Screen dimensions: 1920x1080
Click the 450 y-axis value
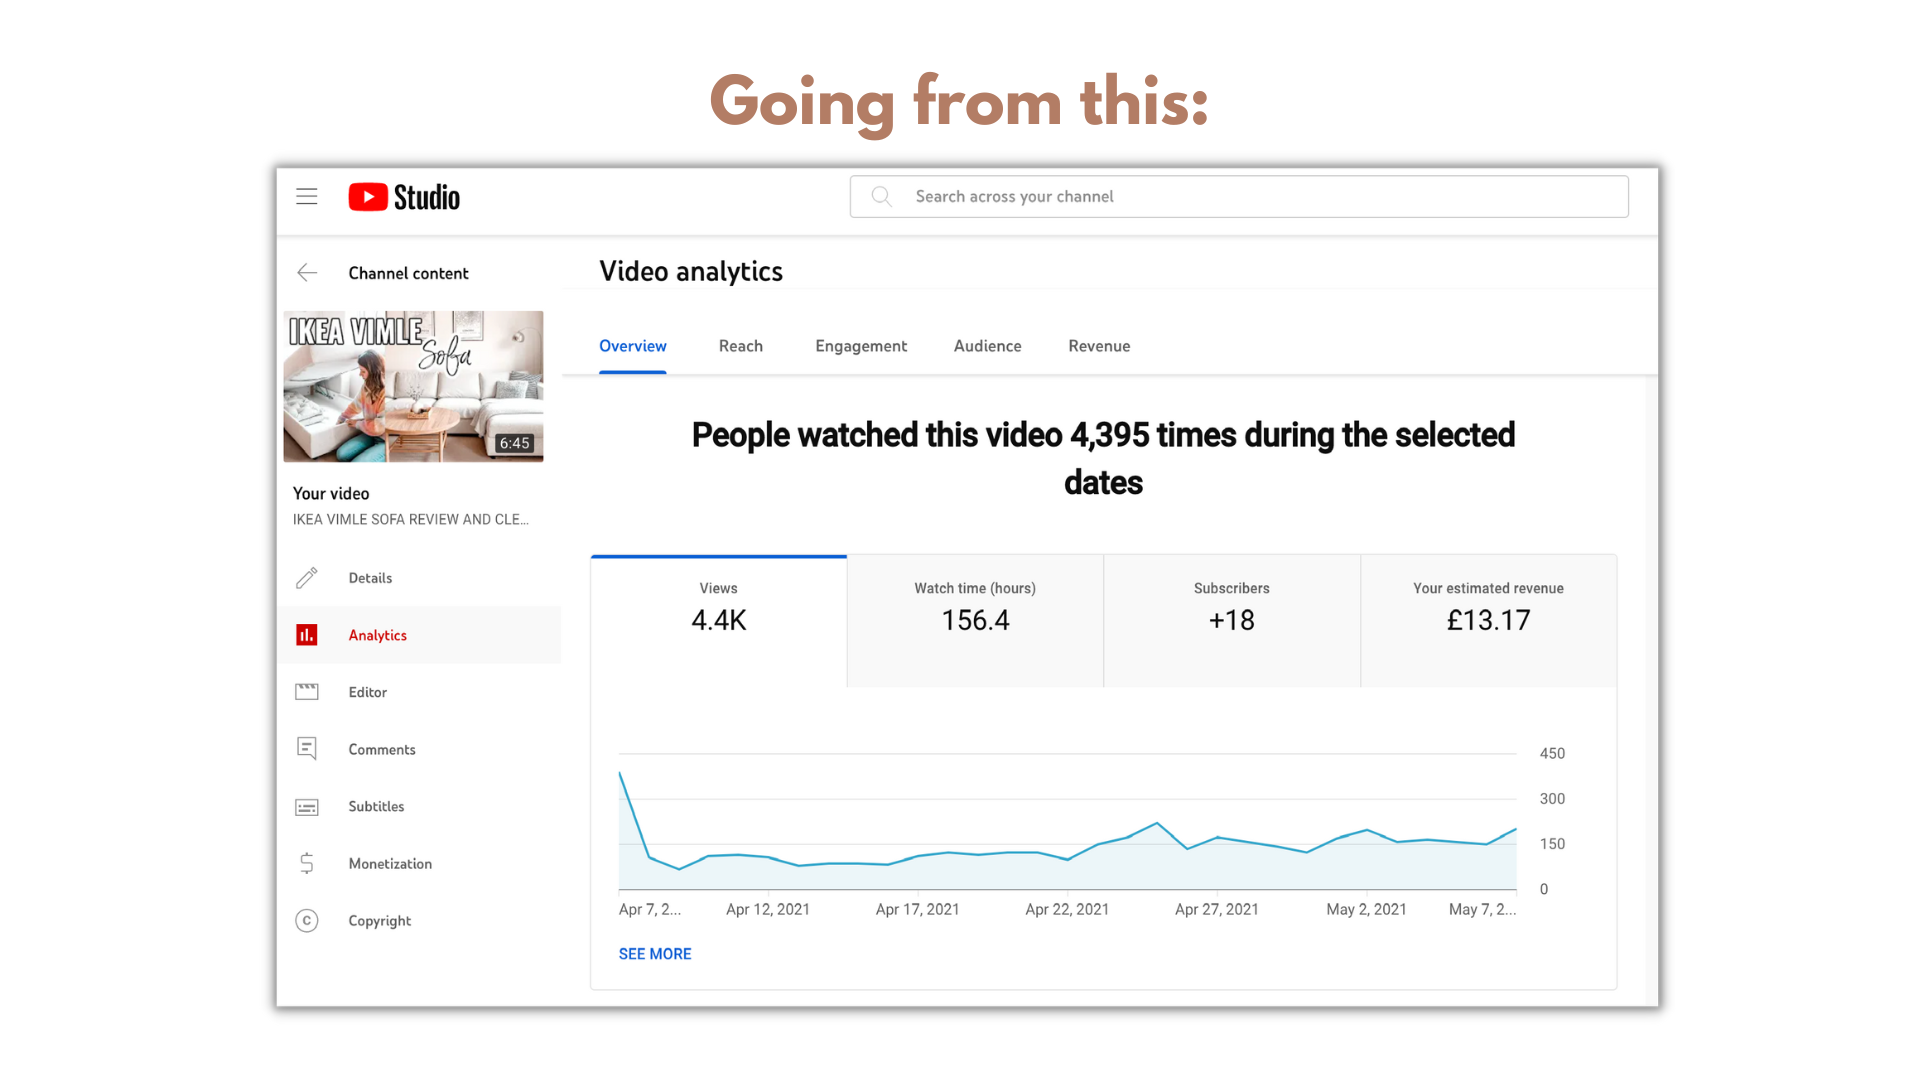click(1552, 753)
